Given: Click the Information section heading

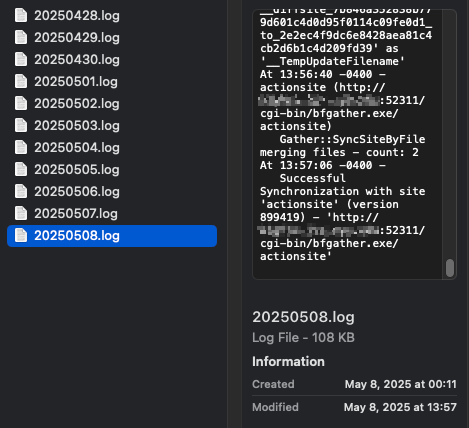Looking at the screenshot, I should [x=288, y=362].
